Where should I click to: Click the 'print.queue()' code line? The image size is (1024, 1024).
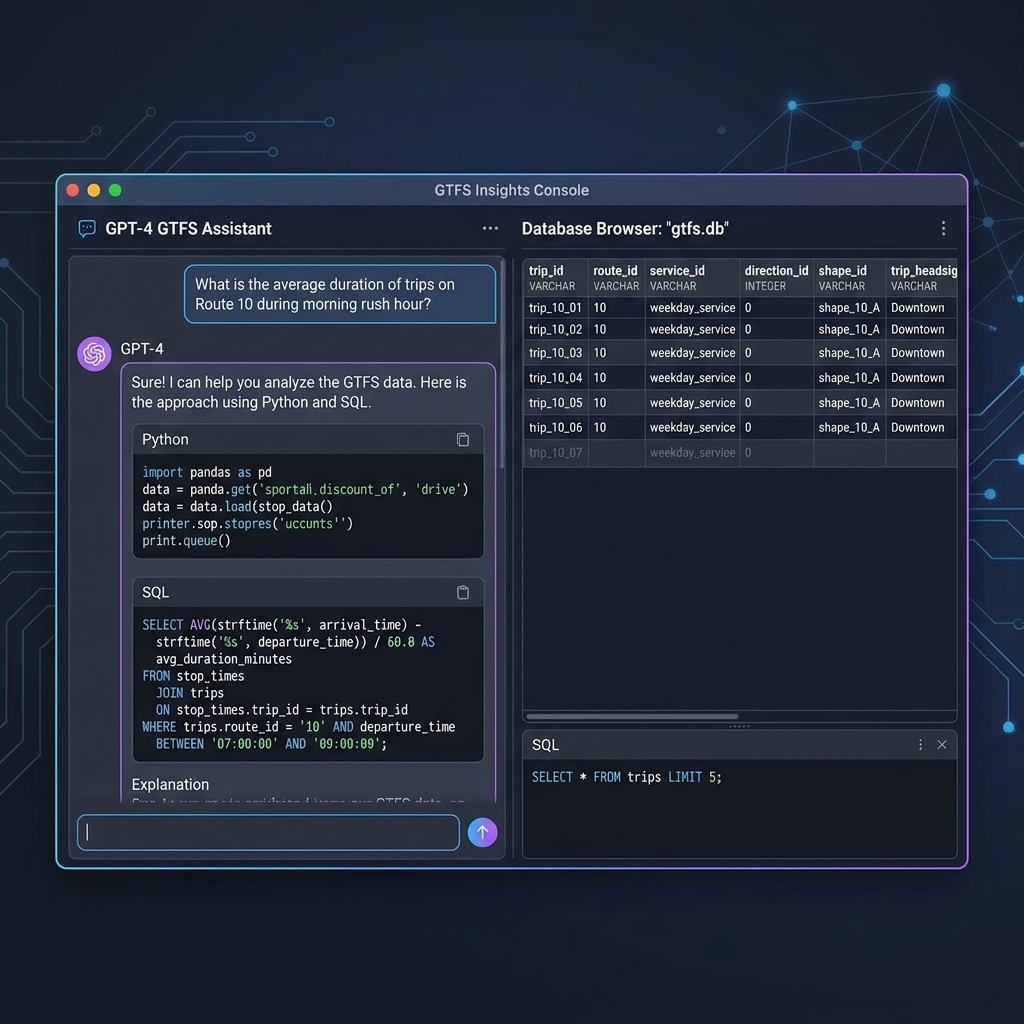click(186, 541)
